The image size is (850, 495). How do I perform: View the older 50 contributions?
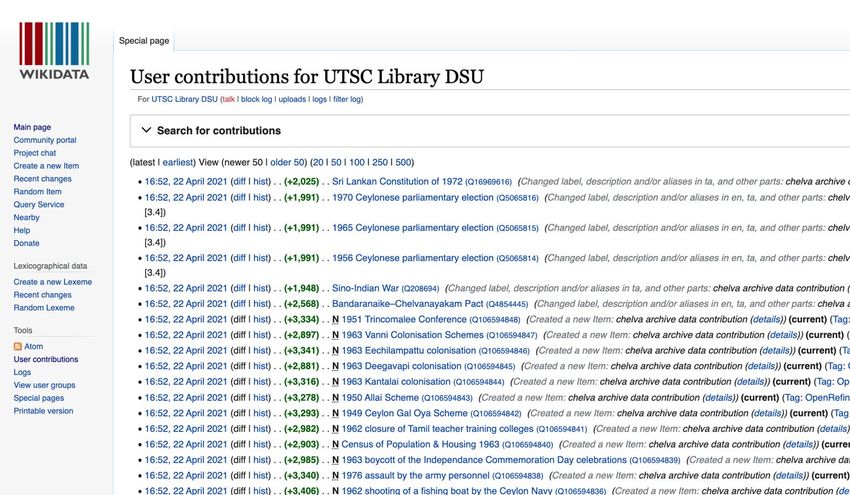pyautogui.click(x=288, y=162)
